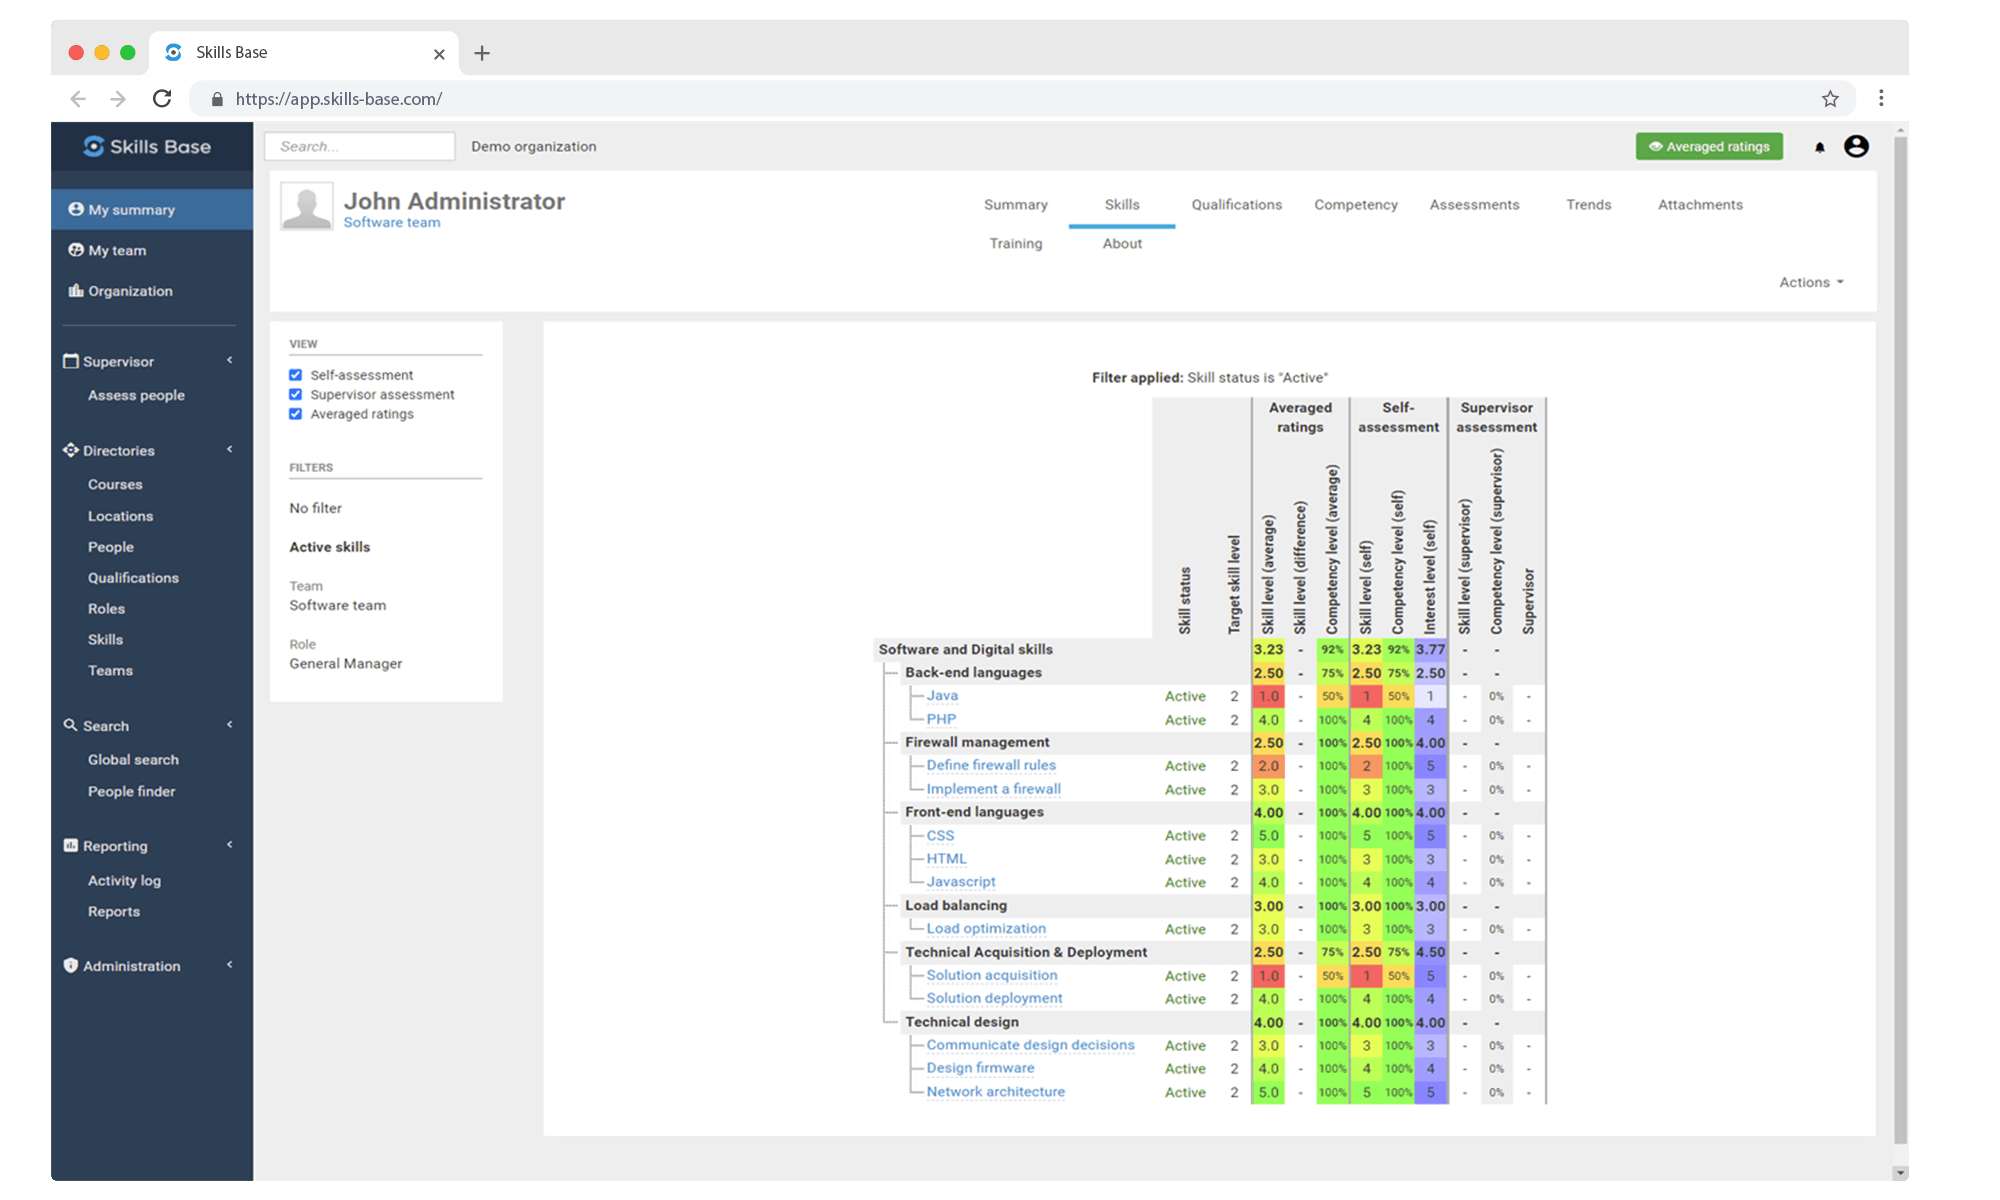Click John Administrator's profile picture

(x=306, y=207)
